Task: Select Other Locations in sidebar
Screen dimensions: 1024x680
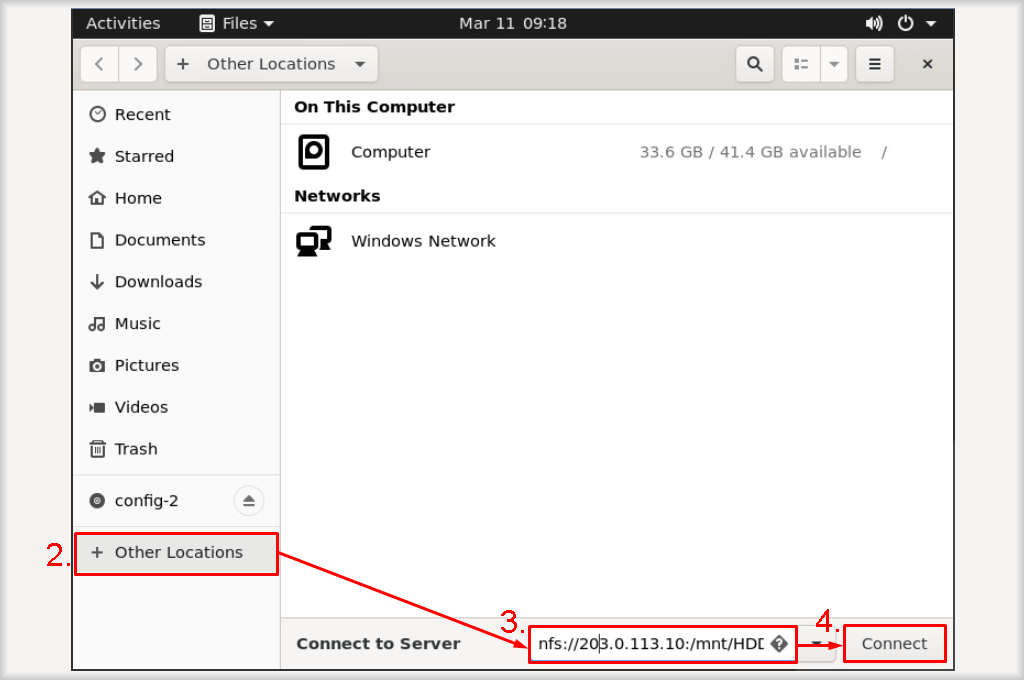Action: (x=176, y=553)
